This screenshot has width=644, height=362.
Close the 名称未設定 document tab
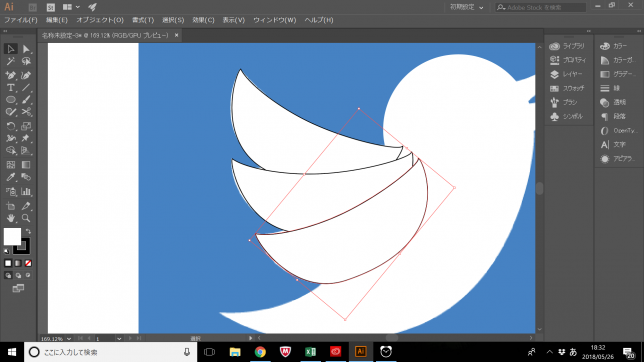tap(176, 35)
